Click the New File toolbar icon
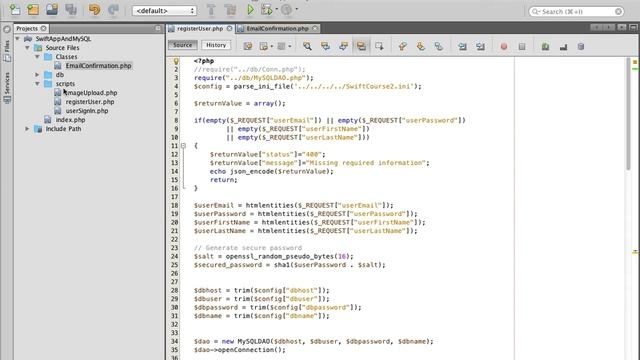This screenshot has width=640, height=360. pyautogui.click(x=15, y=9)
